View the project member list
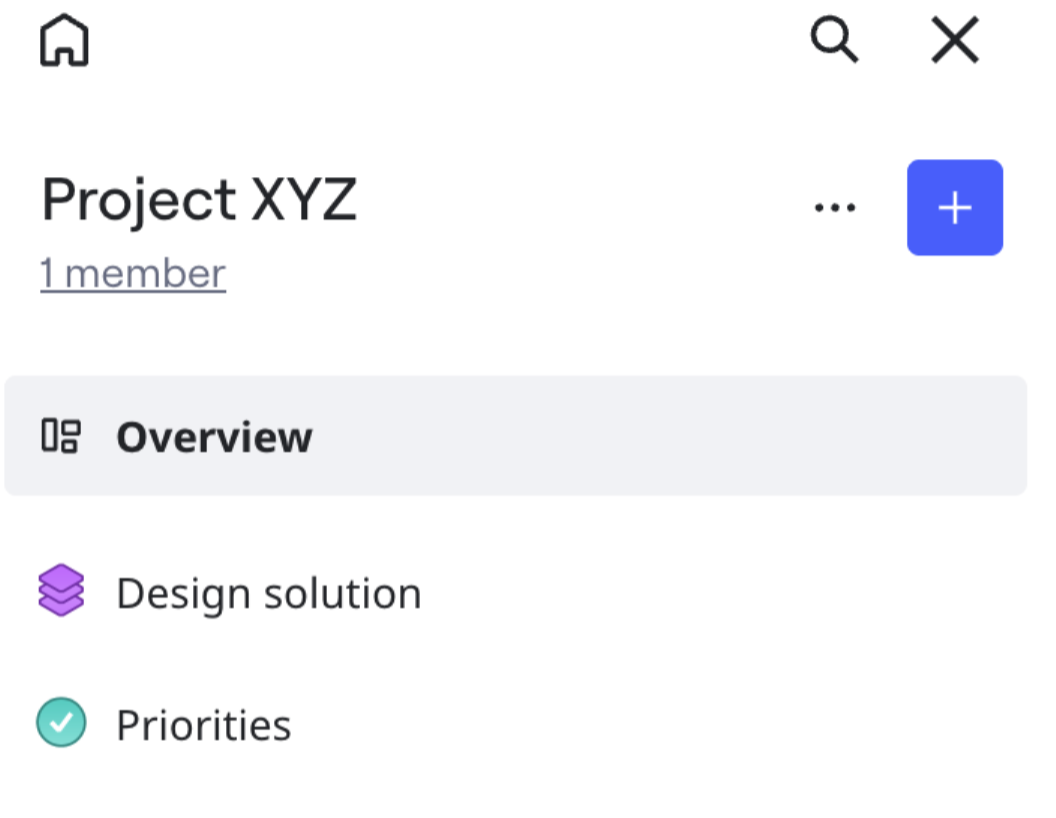 [x=133, y=274]
